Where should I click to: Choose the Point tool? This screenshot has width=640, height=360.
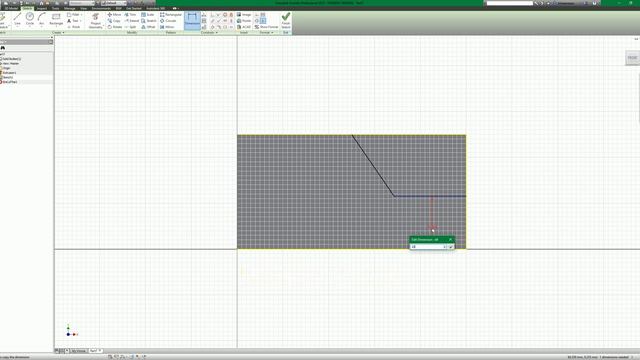pos(73,27)
